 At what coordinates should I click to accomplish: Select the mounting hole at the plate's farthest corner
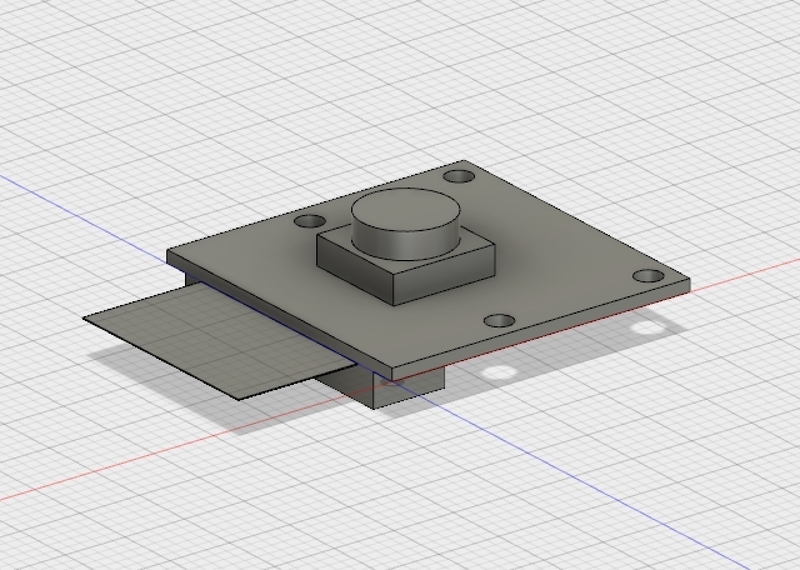coord(459,177)
